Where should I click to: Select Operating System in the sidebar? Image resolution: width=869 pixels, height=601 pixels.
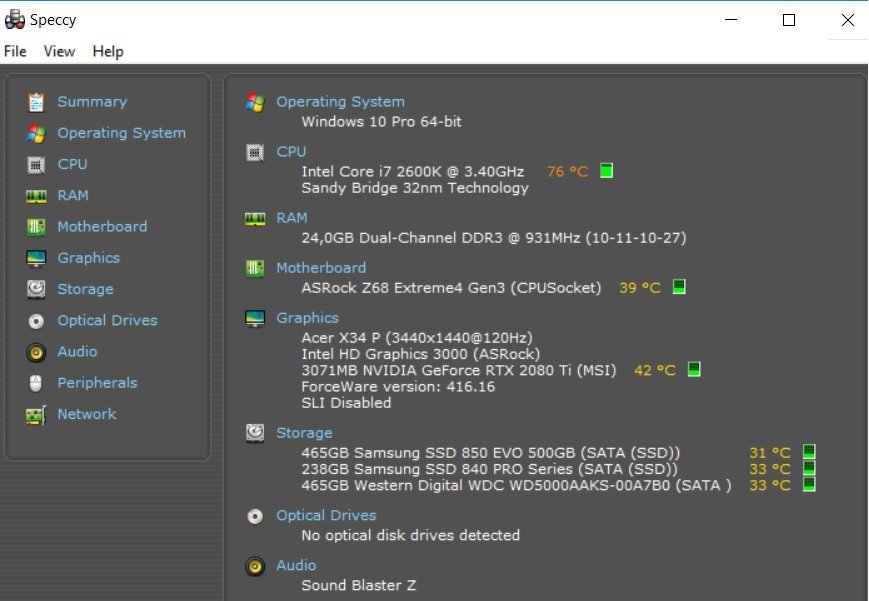pyautogui.click(x=121, y=133)
